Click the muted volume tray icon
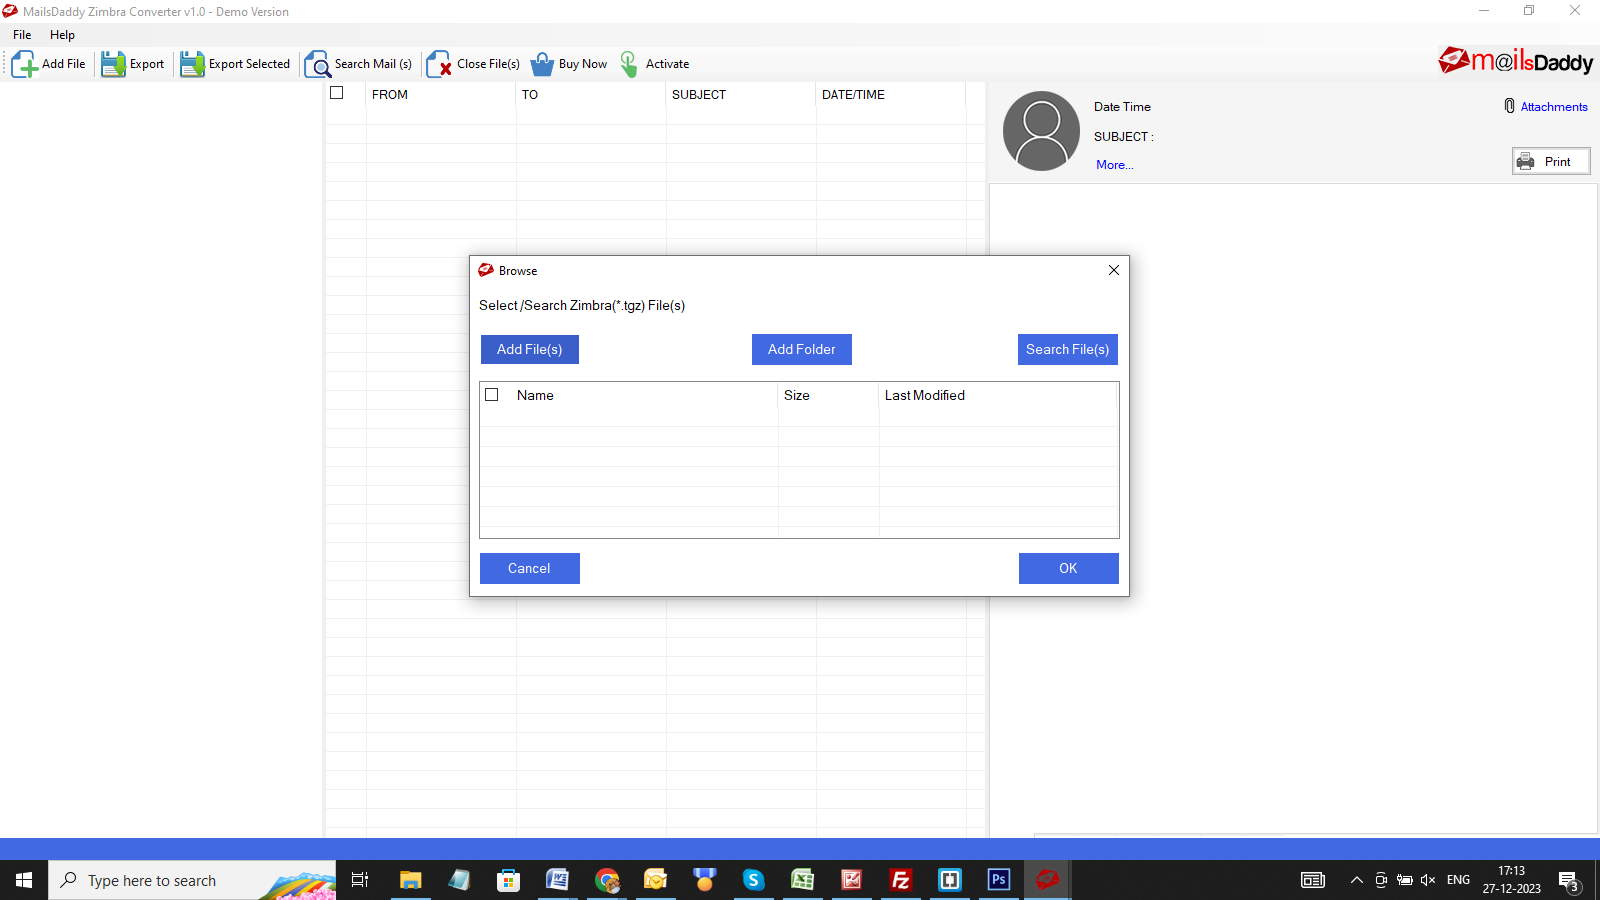The width and height of the screenshot is (1600, 900). [x=1428, y=880]
